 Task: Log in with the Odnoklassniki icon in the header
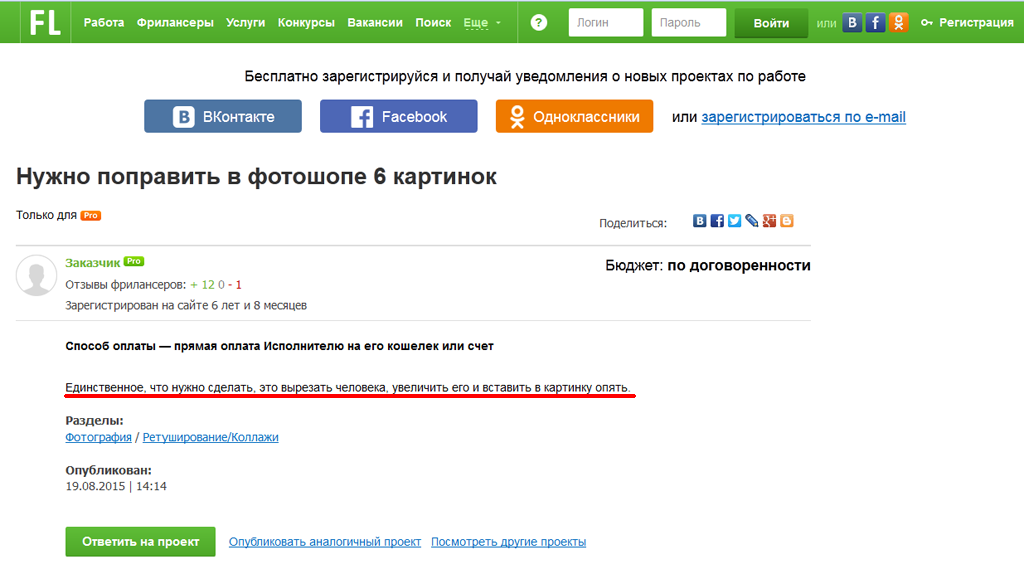[x=899, y=23]
